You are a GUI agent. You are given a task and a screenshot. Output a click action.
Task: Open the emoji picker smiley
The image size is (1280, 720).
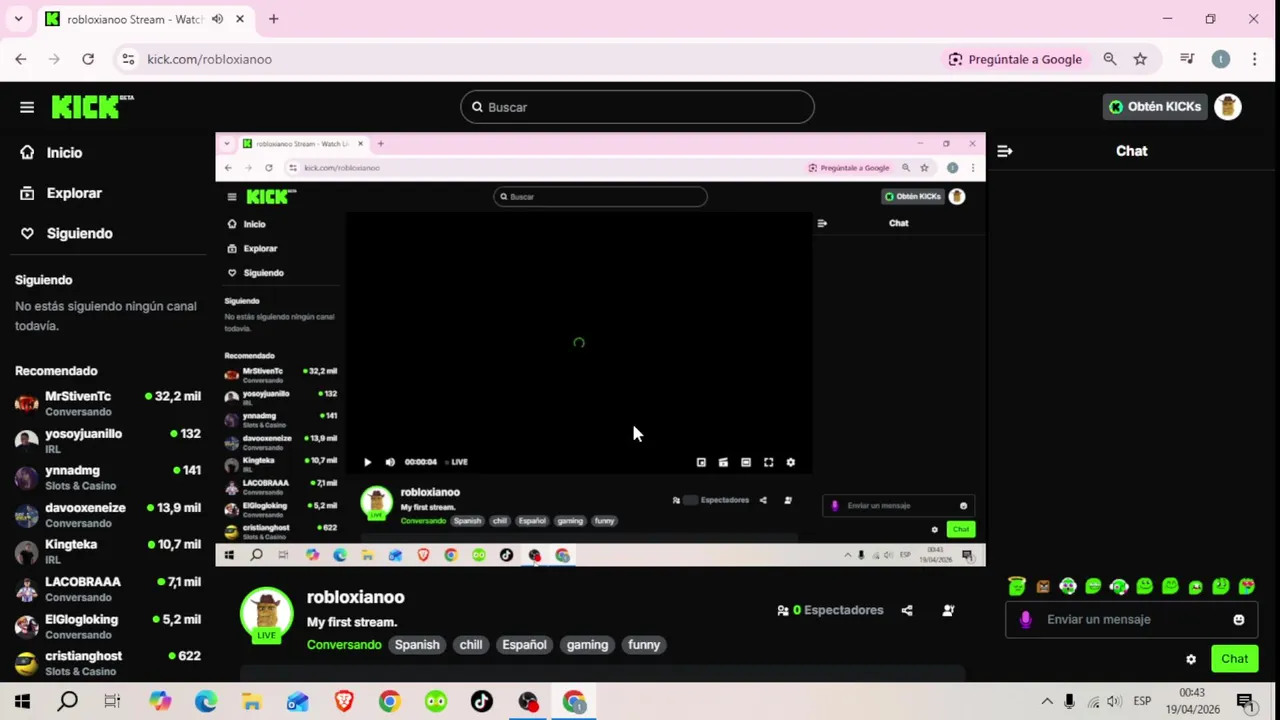point(1239,620)
